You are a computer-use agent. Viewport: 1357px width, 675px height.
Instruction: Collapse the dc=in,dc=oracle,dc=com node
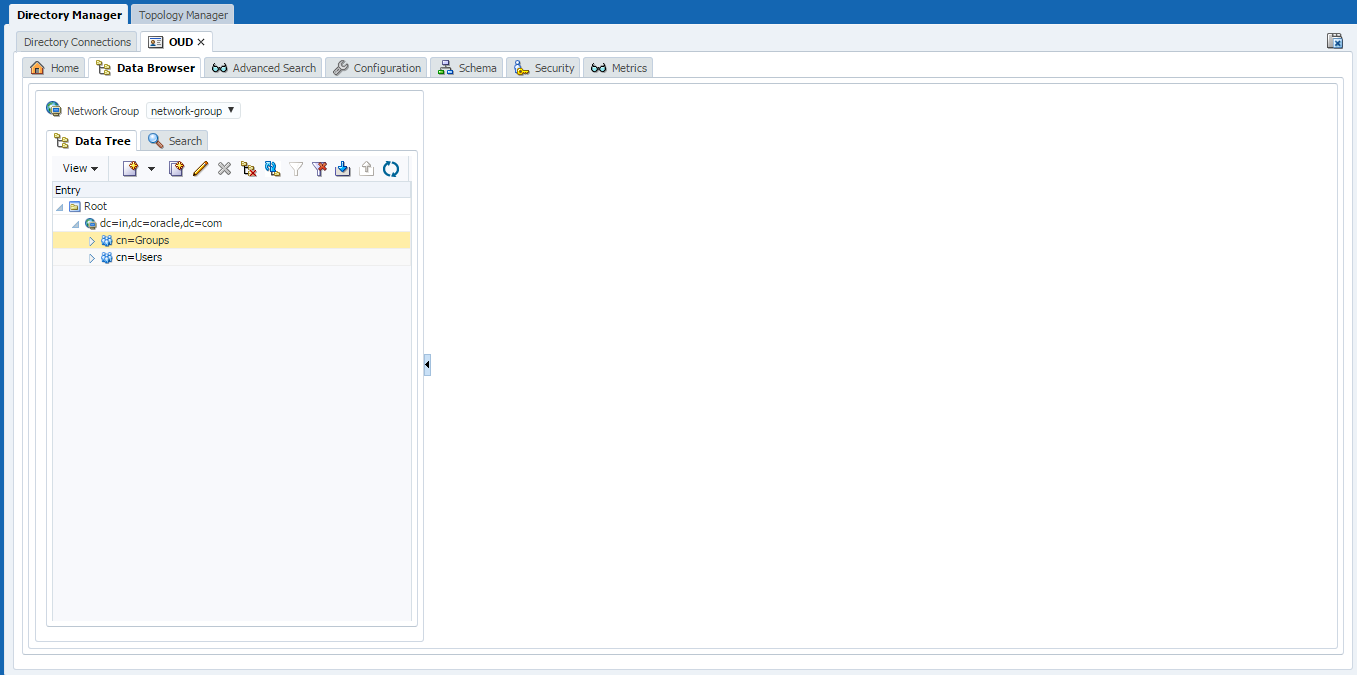[x=76, y=224]
